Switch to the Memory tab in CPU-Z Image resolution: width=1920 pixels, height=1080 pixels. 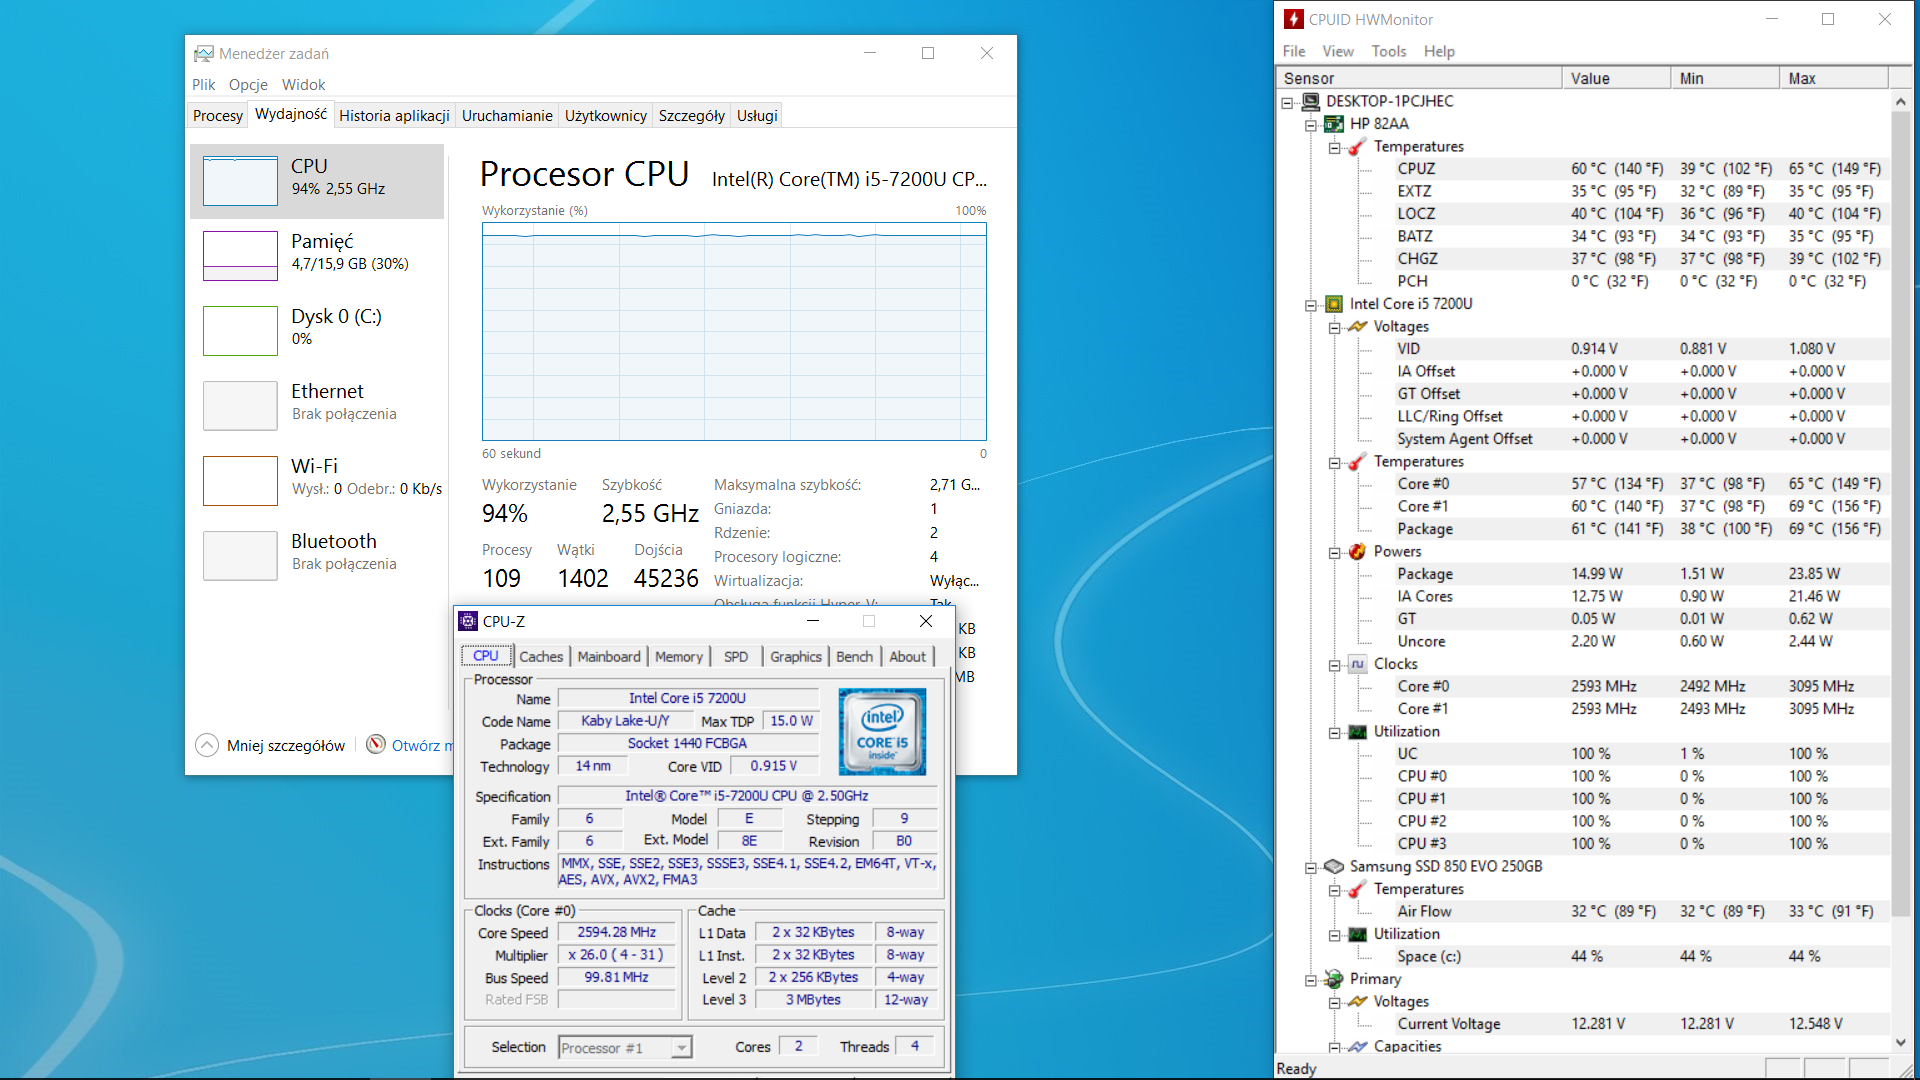click(x=679, y=657)
